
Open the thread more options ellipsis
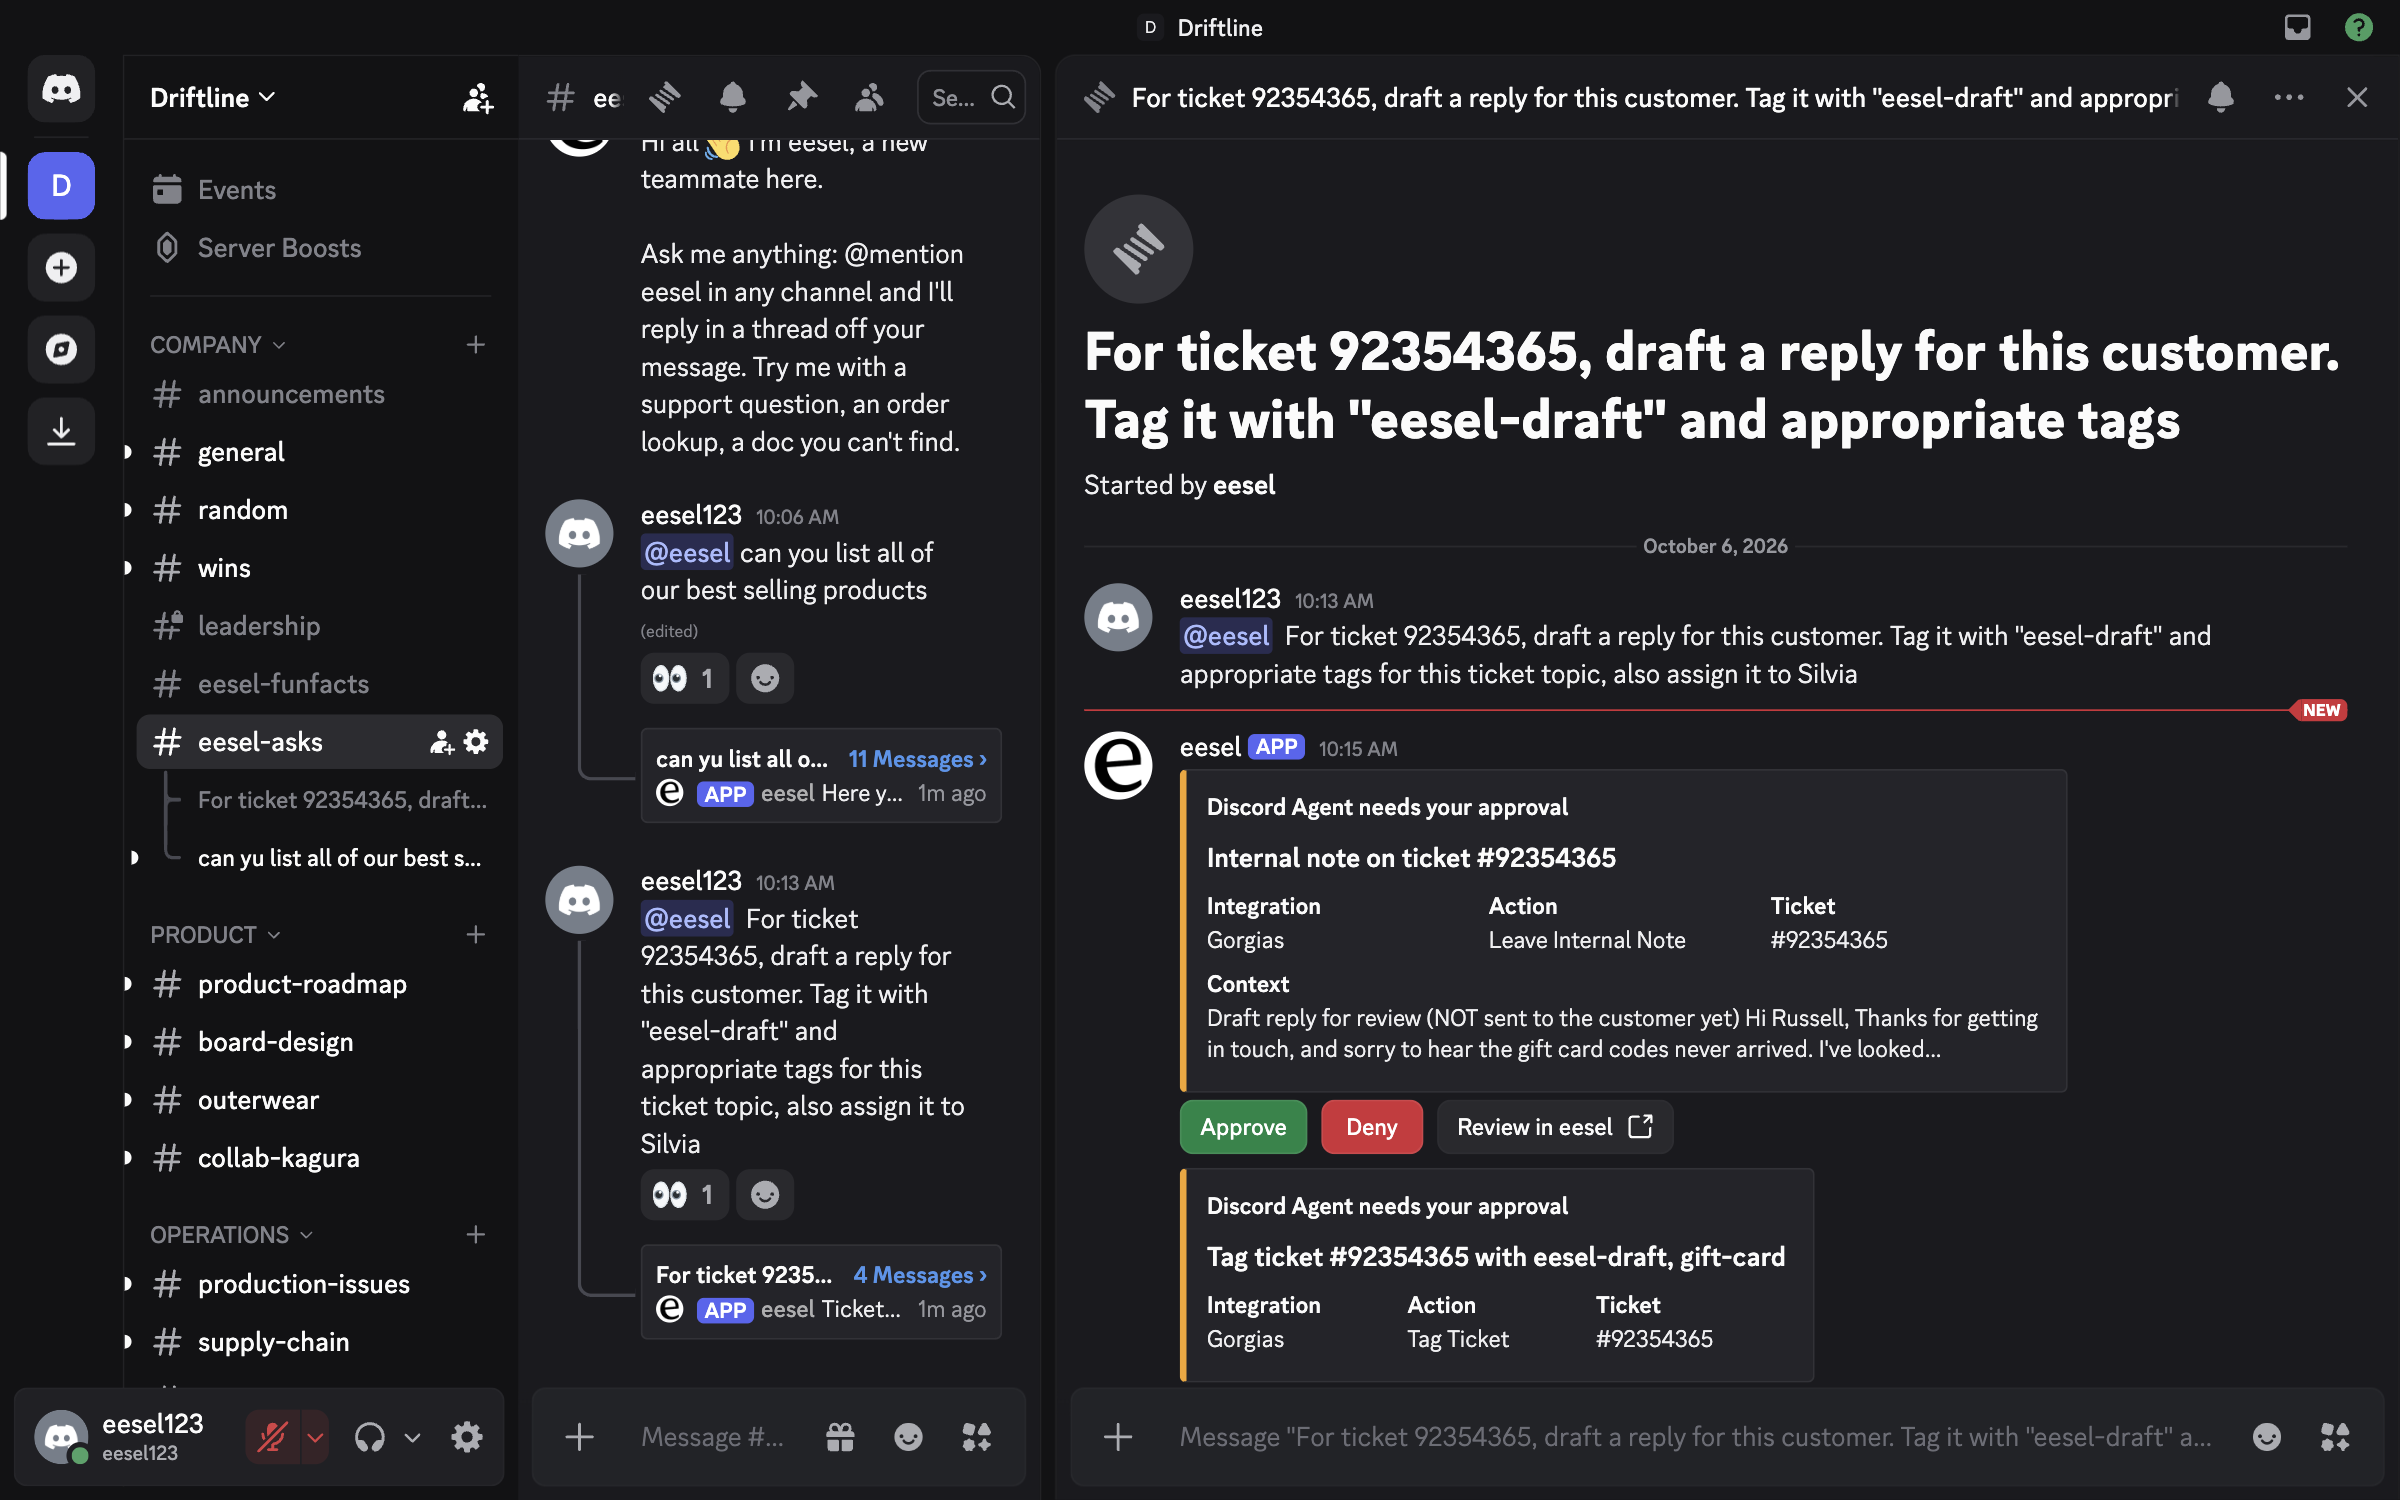(x=2289, y=97)
